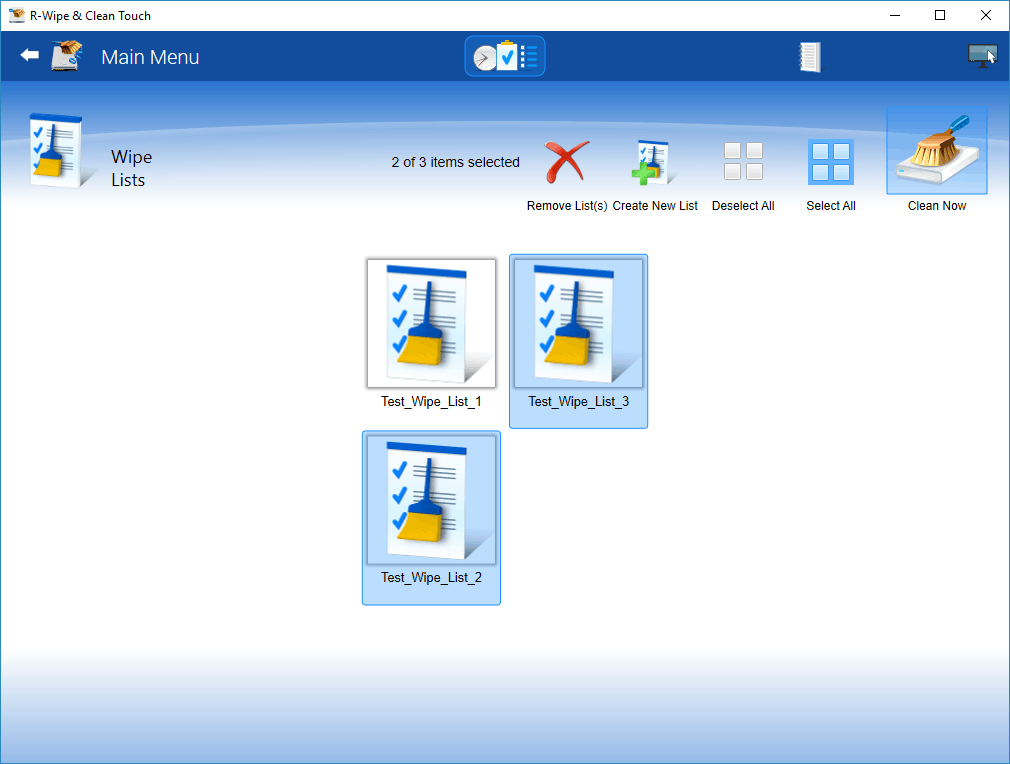Select the Test_Wipe_List_1 thumbnail
Screen dimensions: 1010x764
pyautogui.click(x=432, y=323)
